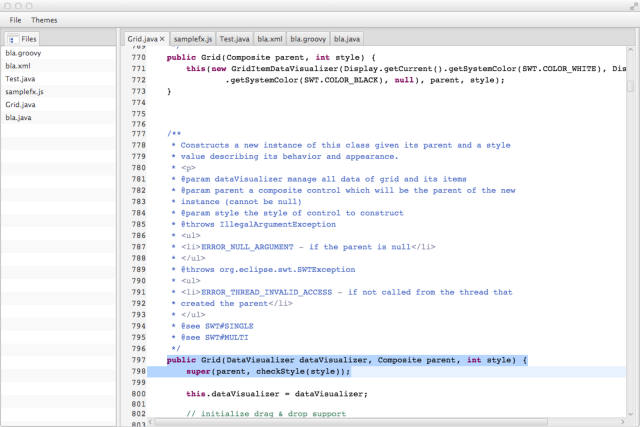The image size is (640, 427).
Task: Open Test.java in the file list
Action: (58, 79)
